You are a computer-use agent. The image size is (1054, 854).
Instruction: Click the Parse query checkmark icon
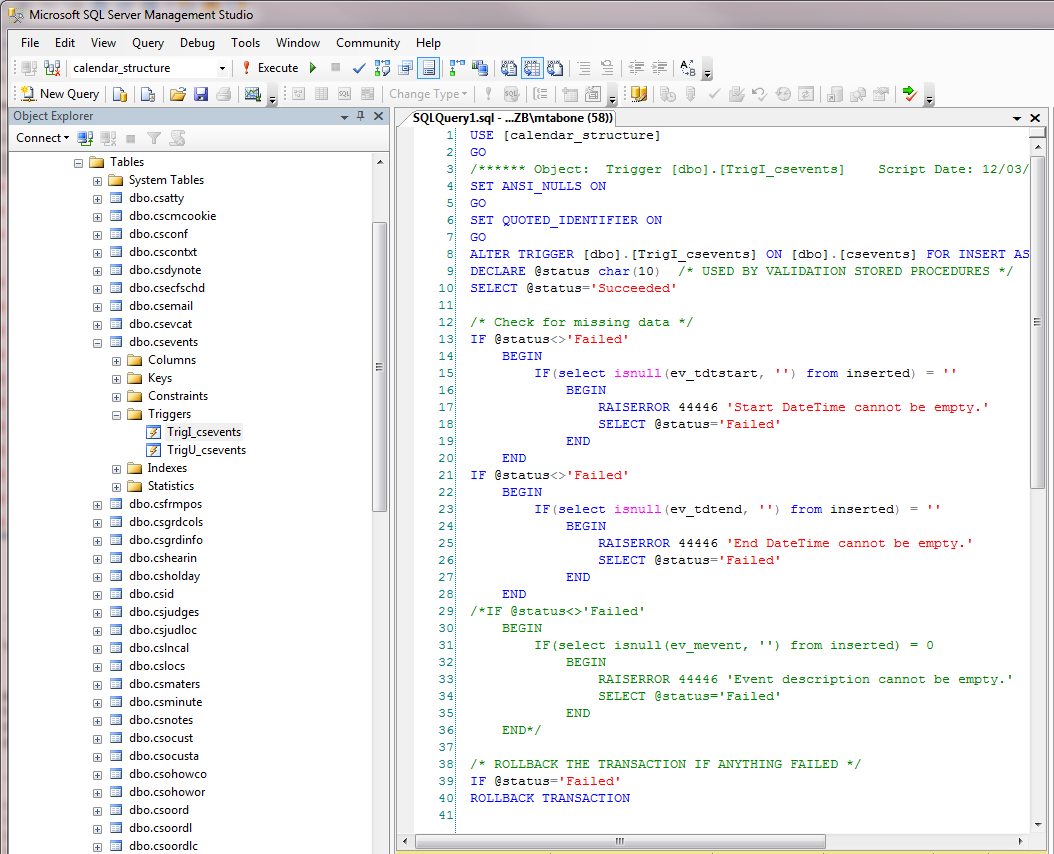(x=359, y=68)
